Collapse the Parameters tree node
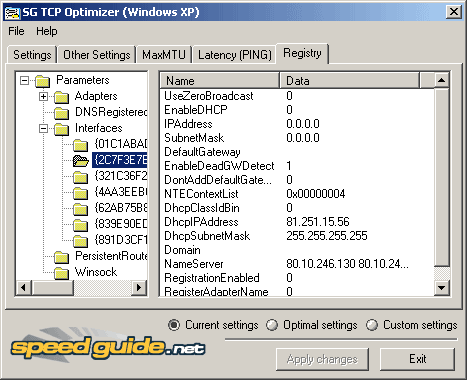The width and height of the screenshot is (467, 380). [x=24, y=80]
